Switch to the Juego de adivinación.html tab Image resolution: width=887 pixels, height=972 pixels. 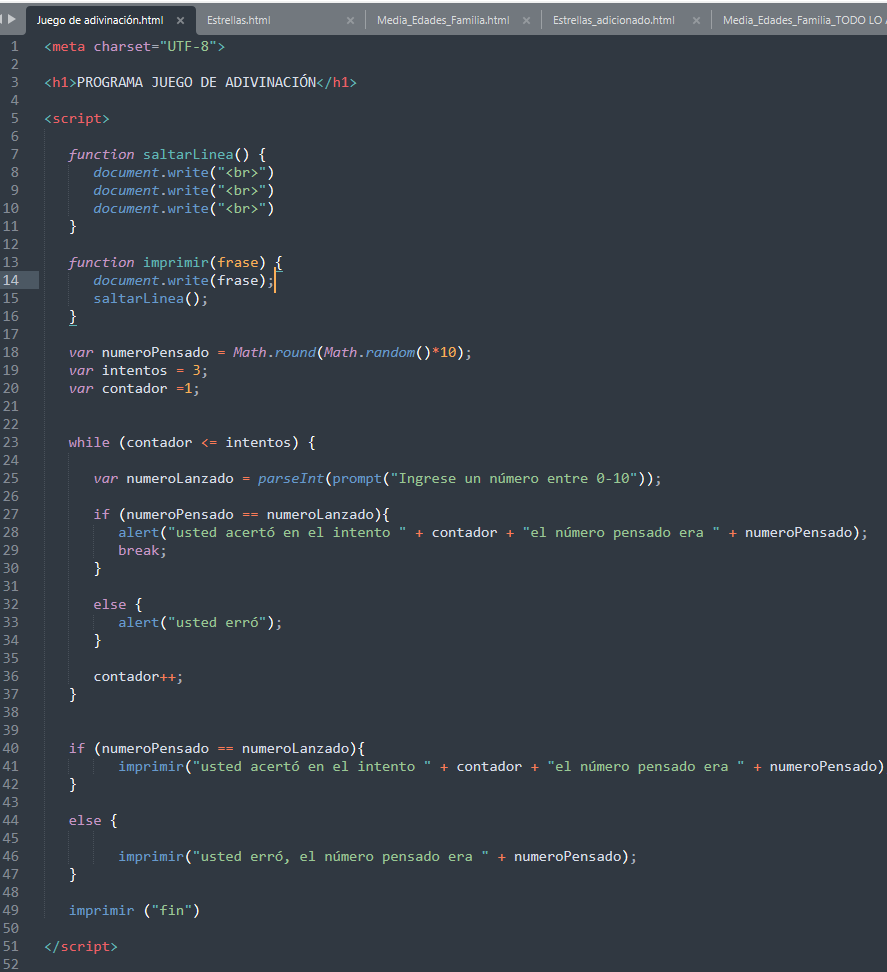click(x=100, y=20)
